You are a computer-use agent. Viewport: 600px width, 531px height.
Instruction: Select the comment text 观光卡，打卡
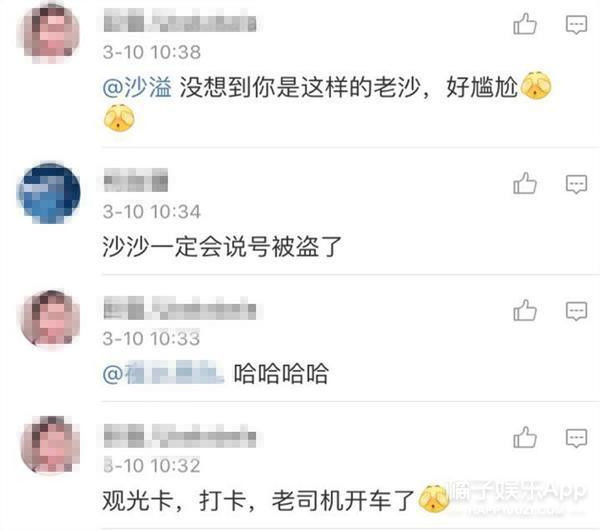coord(174,501)
